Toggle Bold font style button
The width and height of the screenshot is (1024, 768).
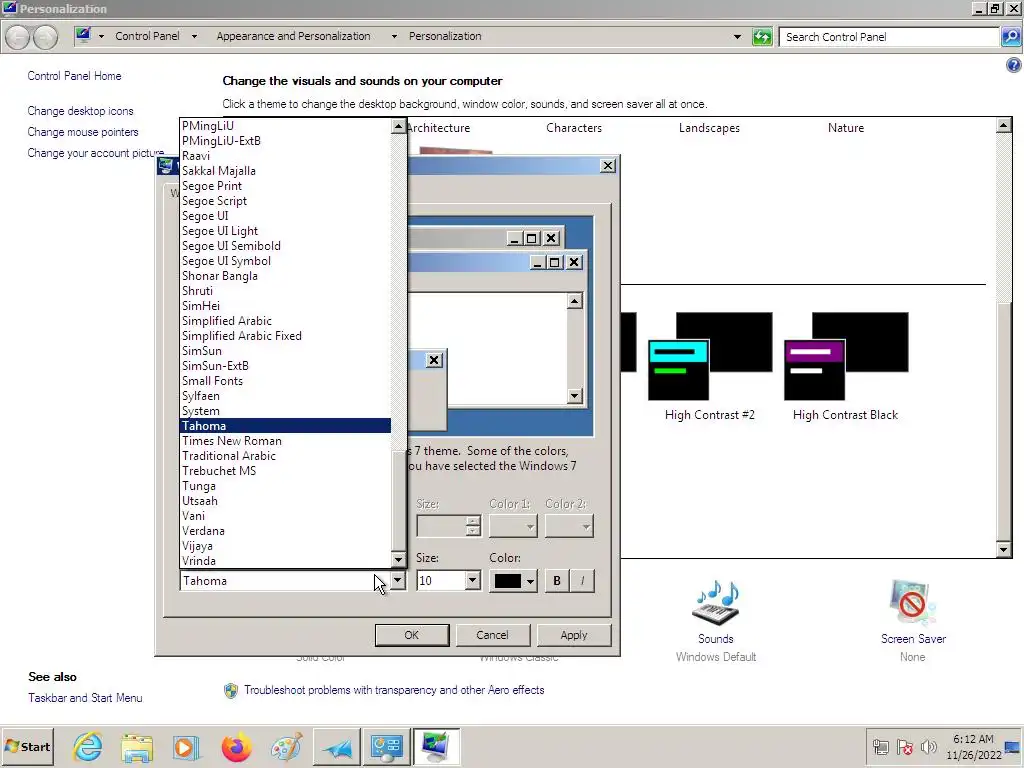[x=557, y=581]
